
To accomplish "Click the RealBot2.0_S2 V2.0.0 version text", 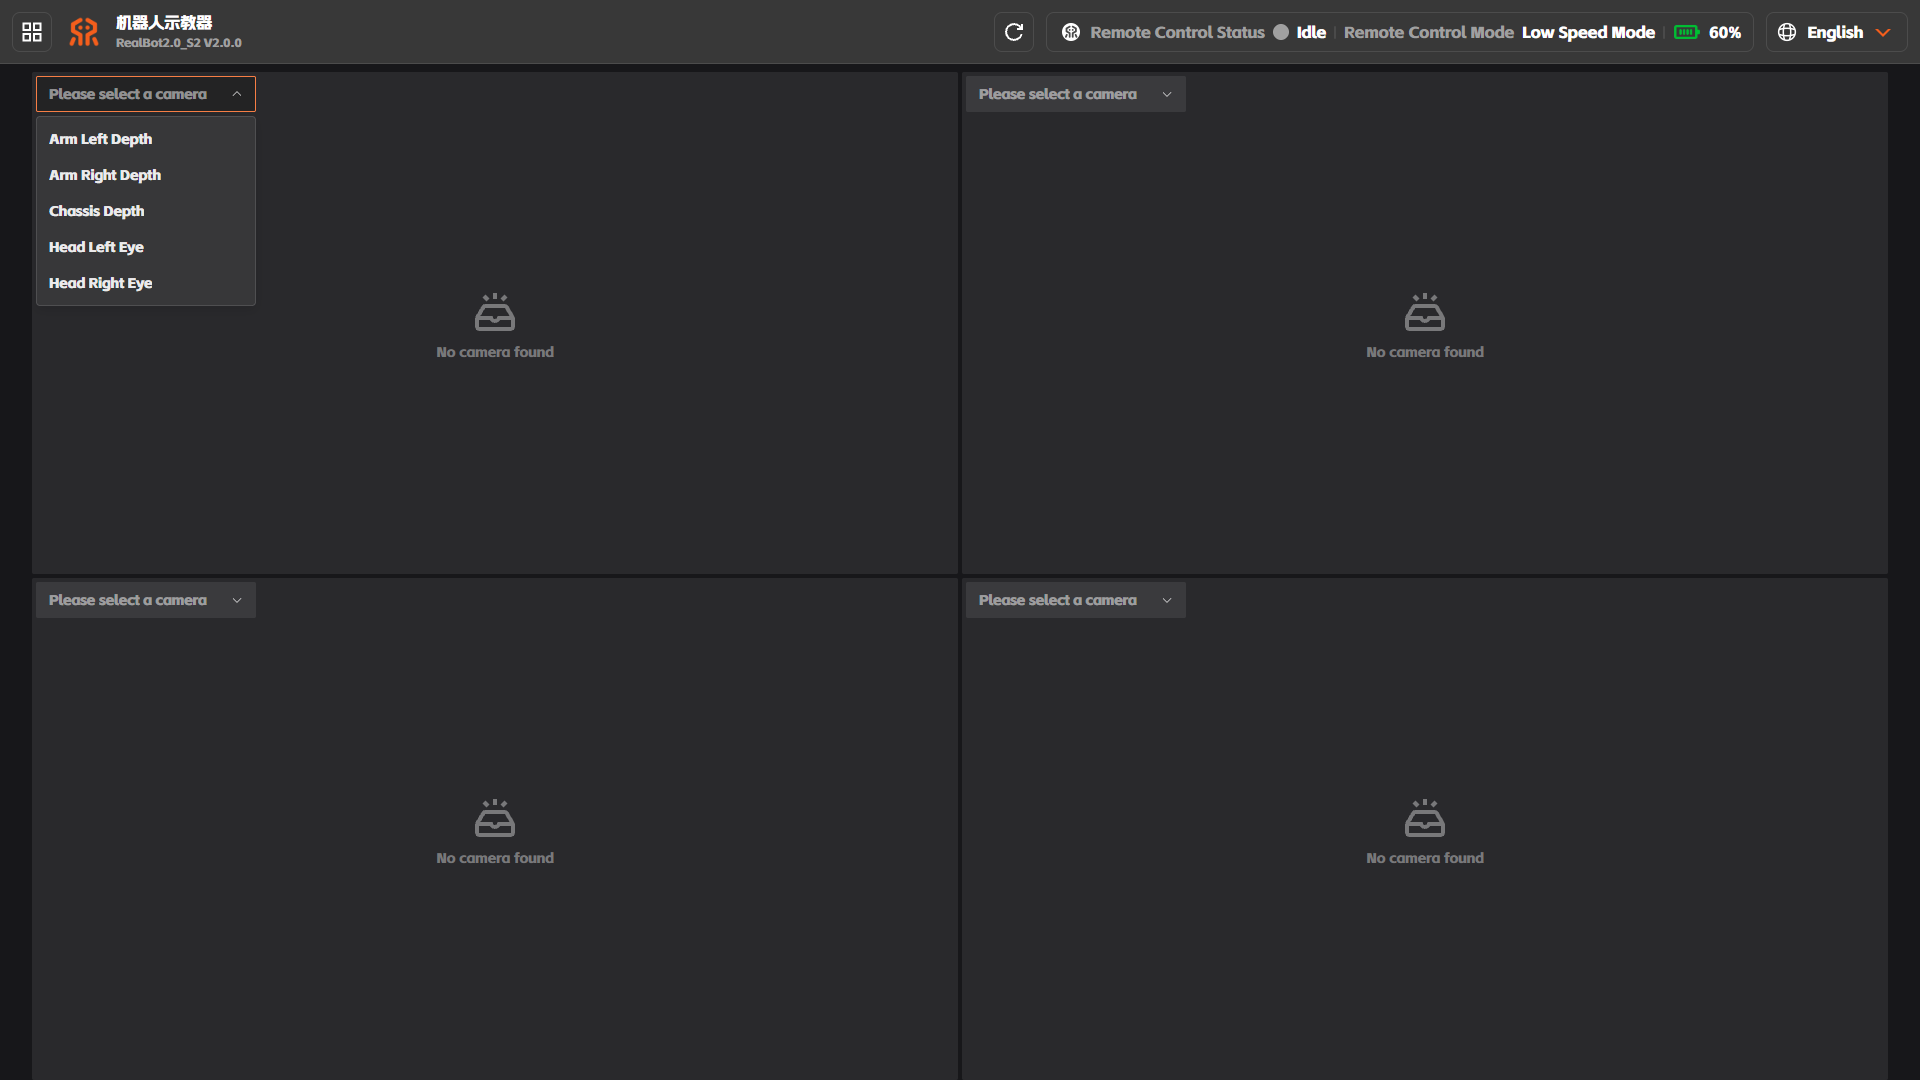I will (179, 43).
